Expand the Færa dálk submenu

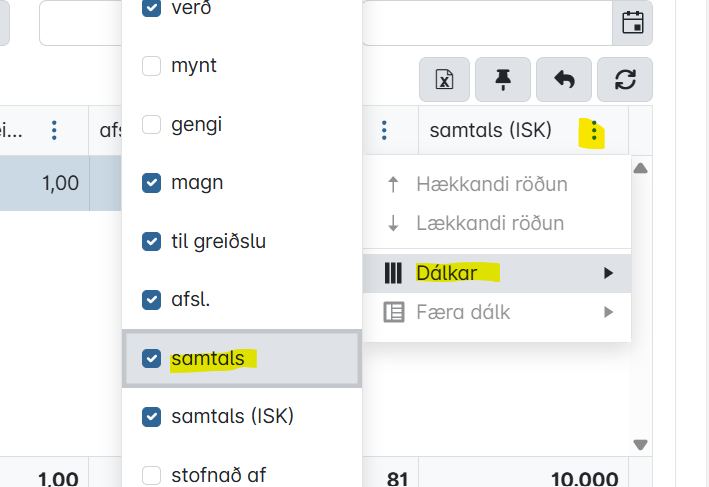(x=497, y=312)
